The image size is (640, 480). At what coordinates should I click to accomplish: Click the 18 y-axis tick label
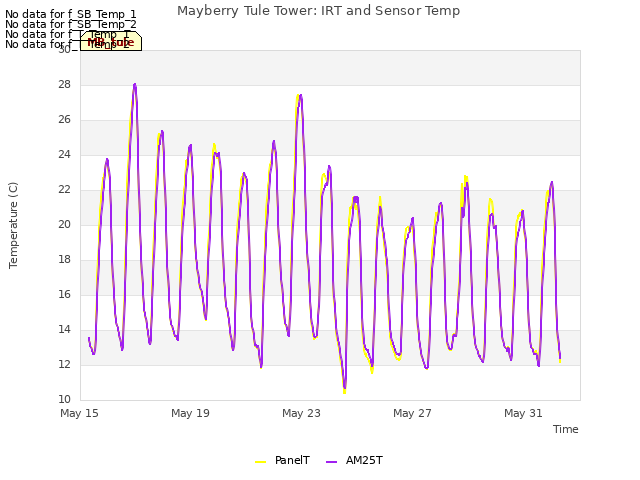[x=64, y=260]
